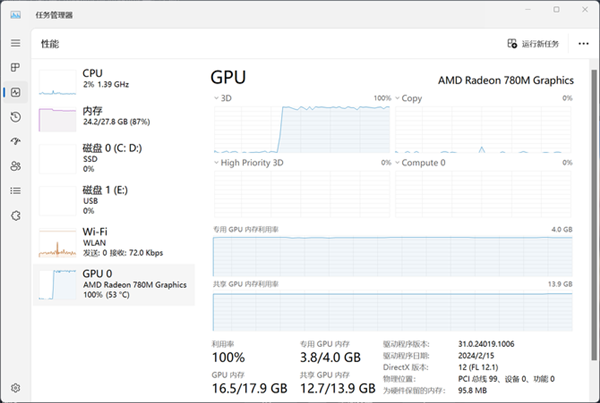Select the Wi-Fi WLAN resource entry
600x403 pixels.
click(x=115, y=240)
